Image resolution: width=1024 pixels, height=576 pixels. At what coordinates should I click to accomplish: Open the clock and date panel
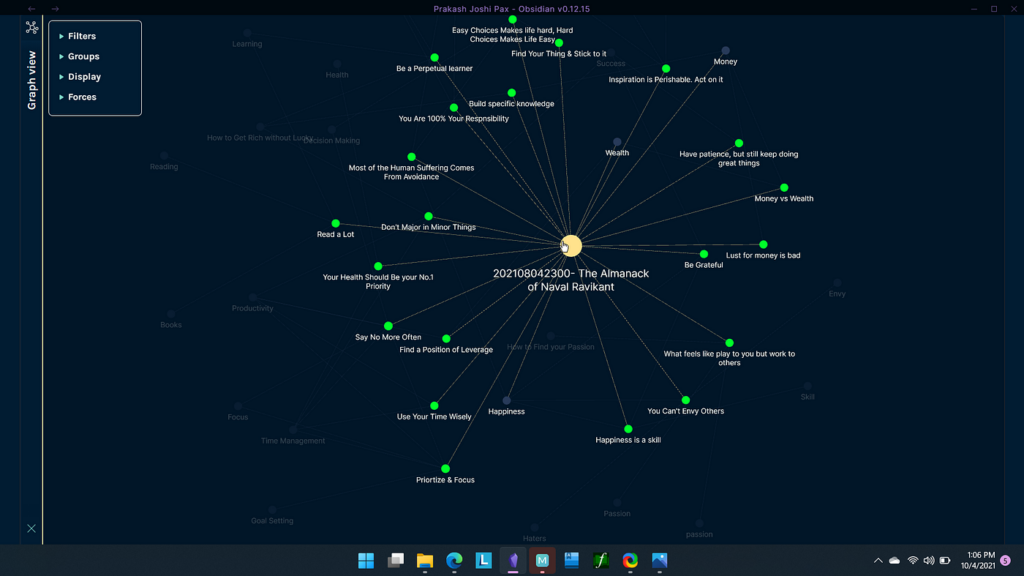click(978, 560)
